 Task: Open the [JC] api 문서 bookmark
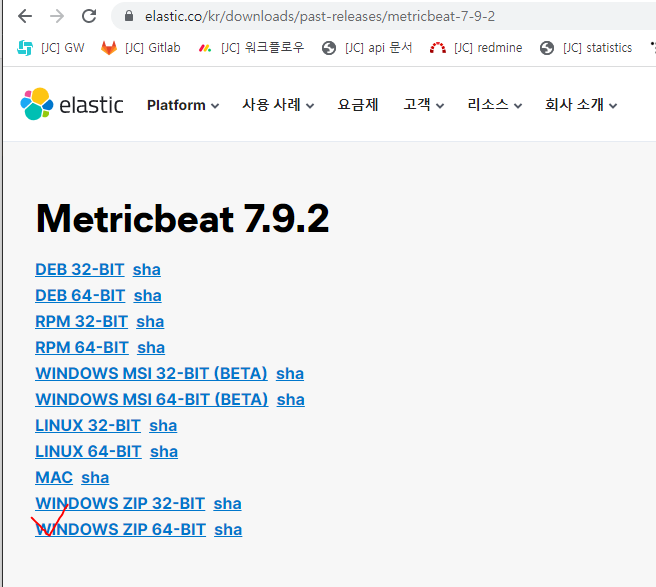367,48
